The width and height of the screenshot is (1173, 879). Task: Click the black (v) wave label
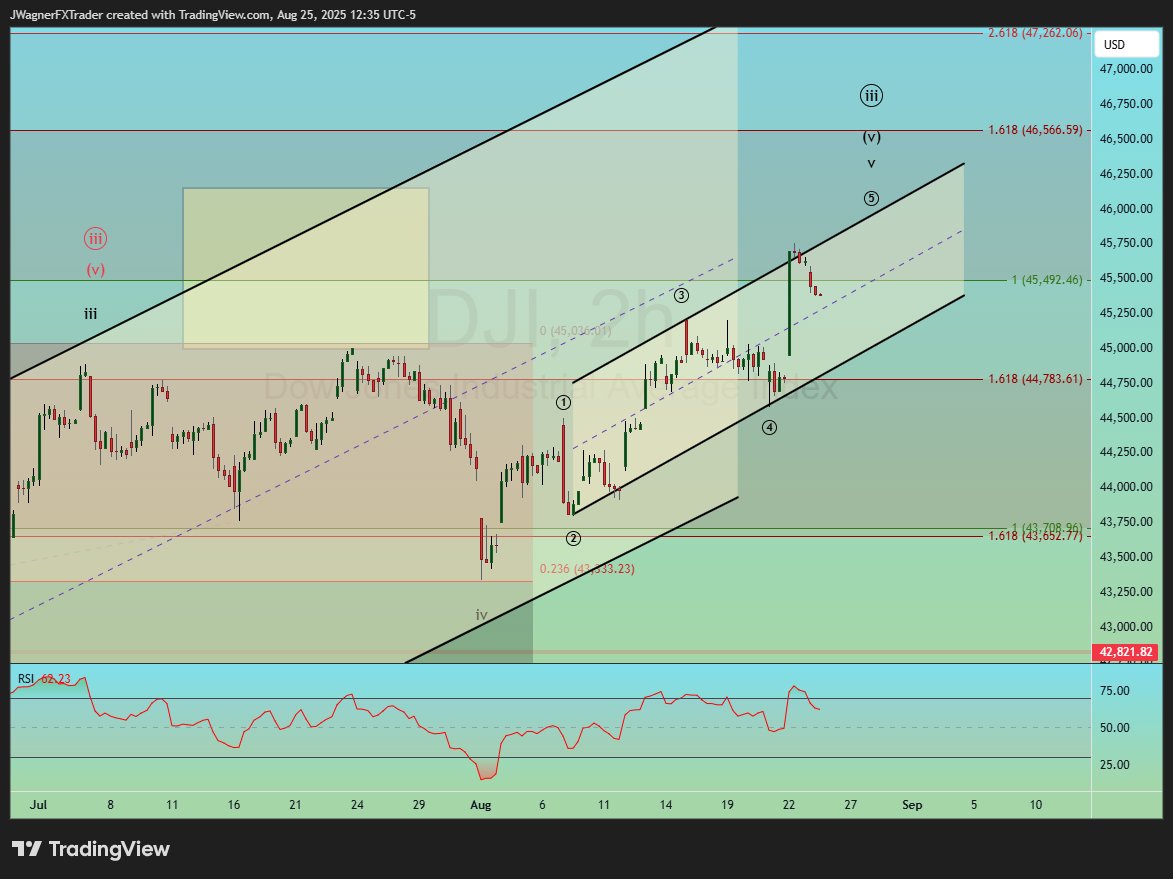pyautogui.click(x=871, y=137)
